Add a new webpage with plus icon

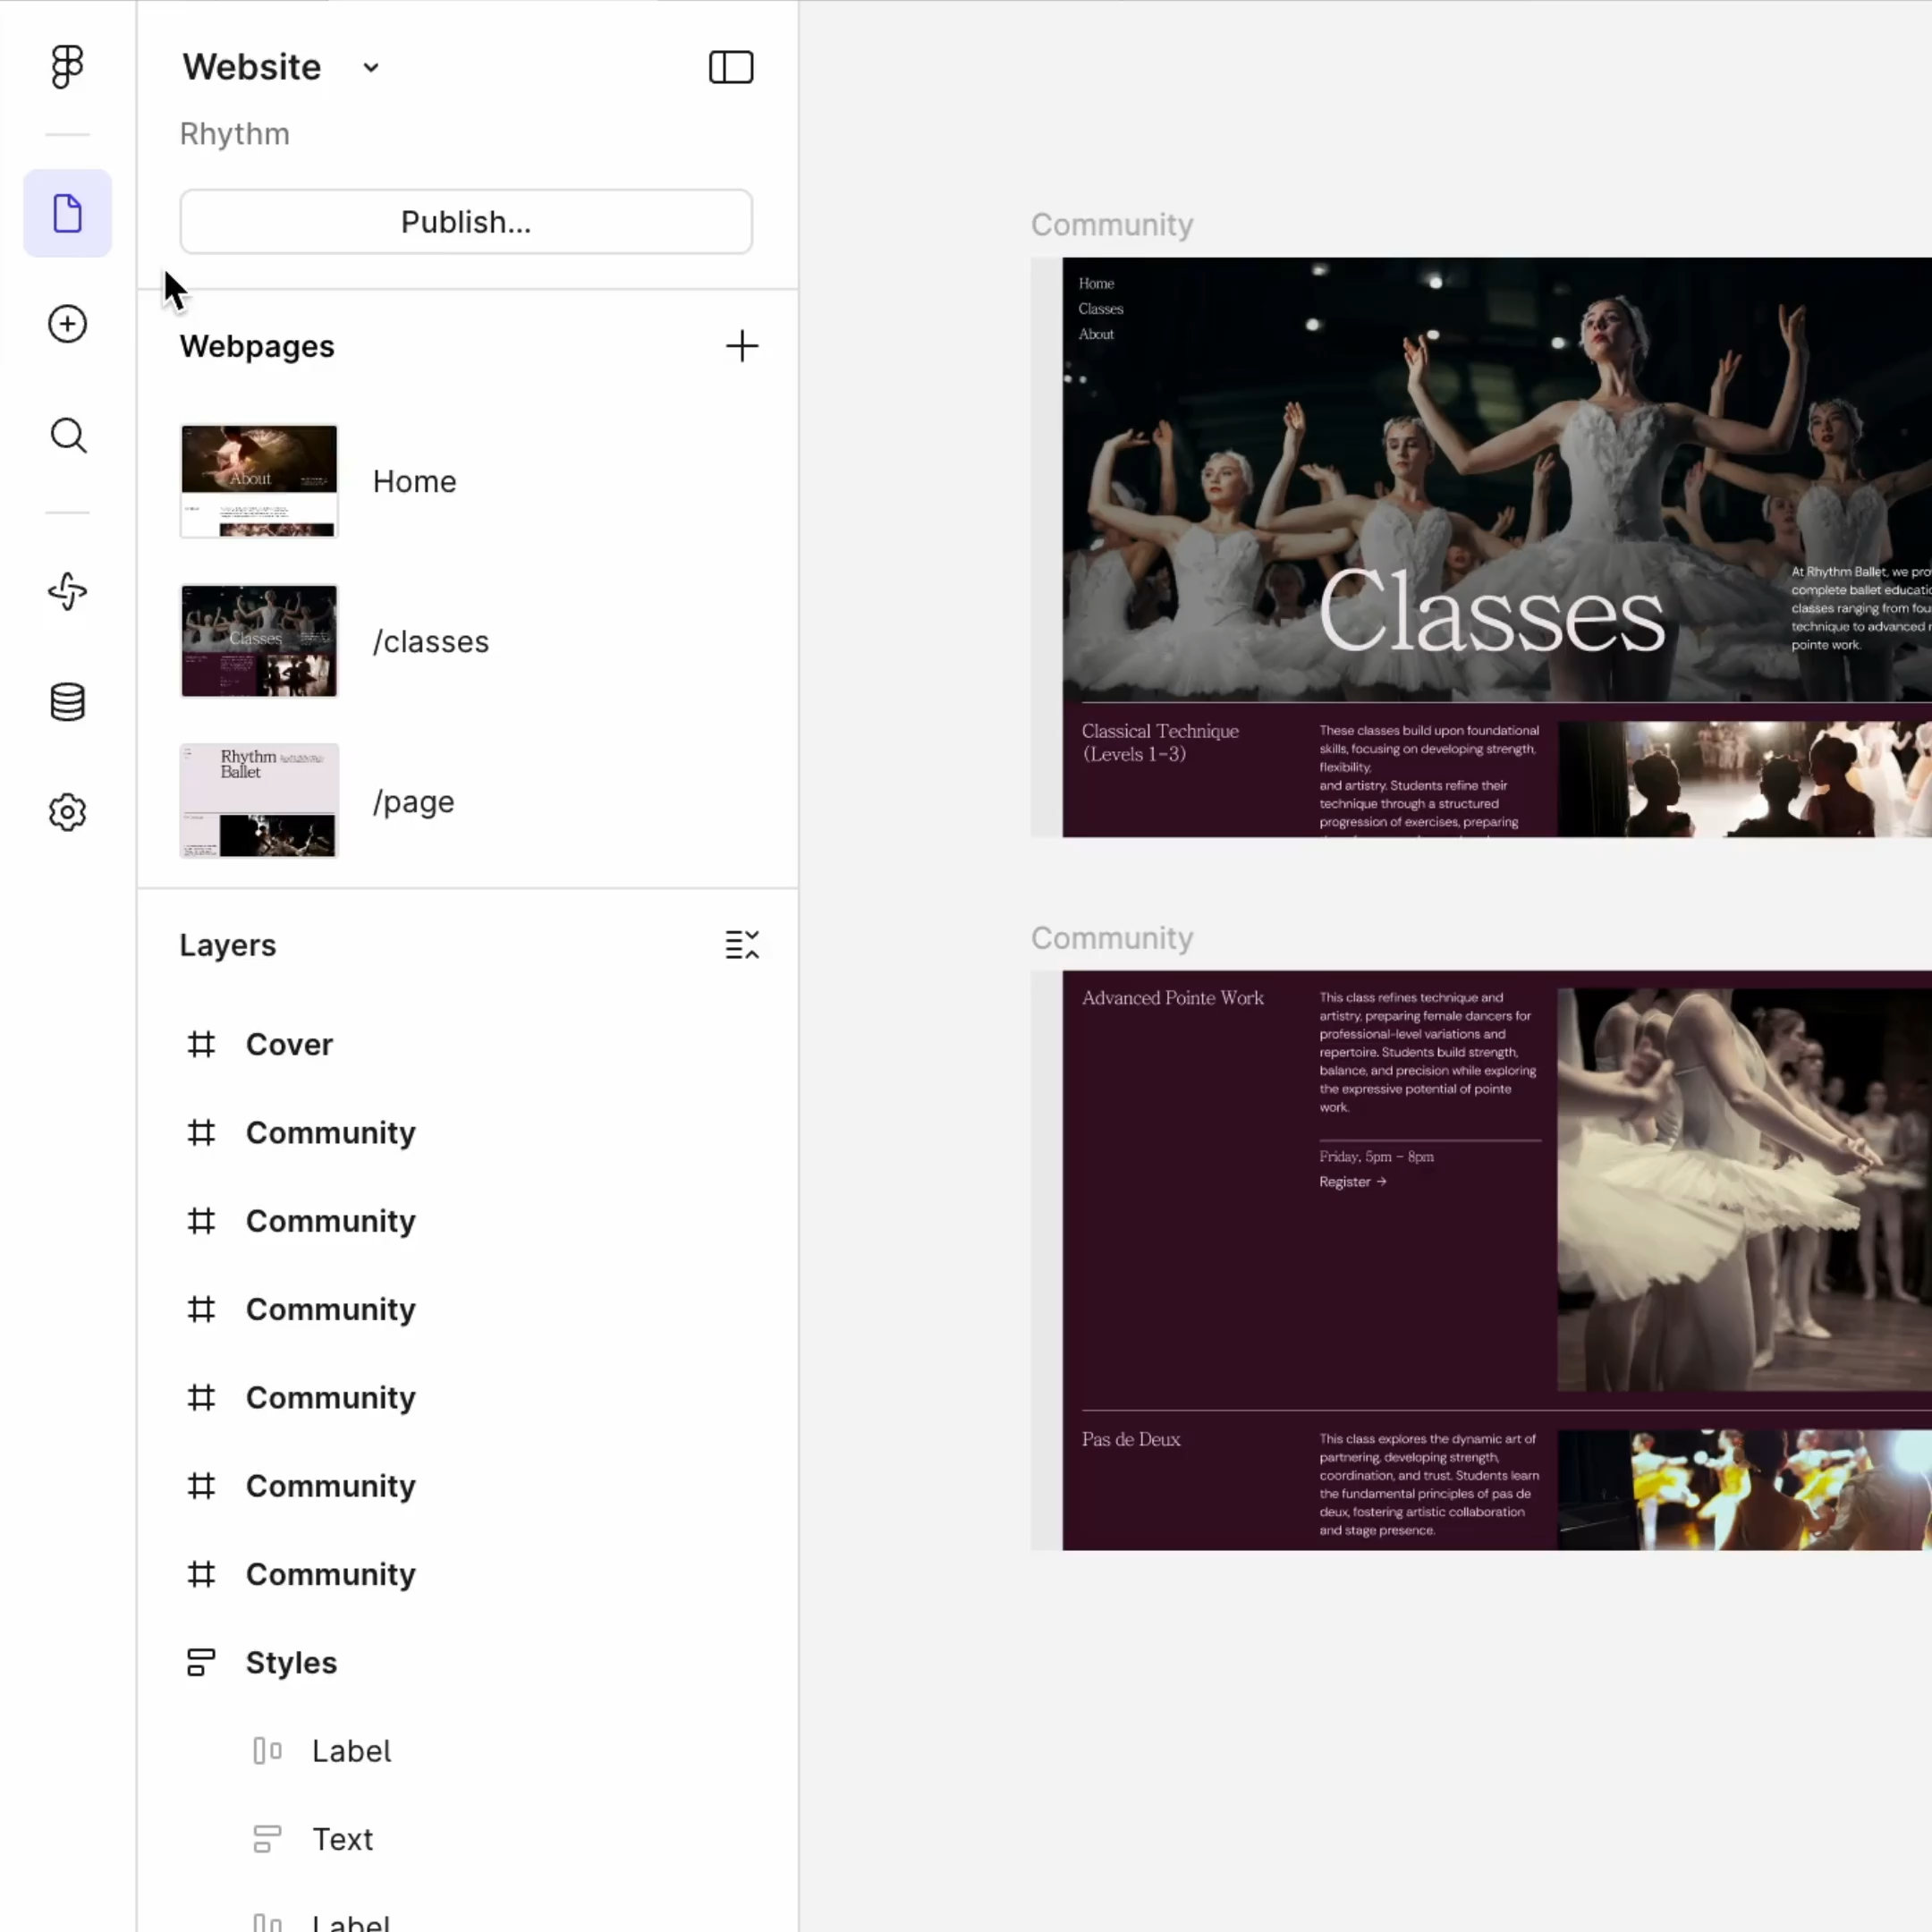741,346
